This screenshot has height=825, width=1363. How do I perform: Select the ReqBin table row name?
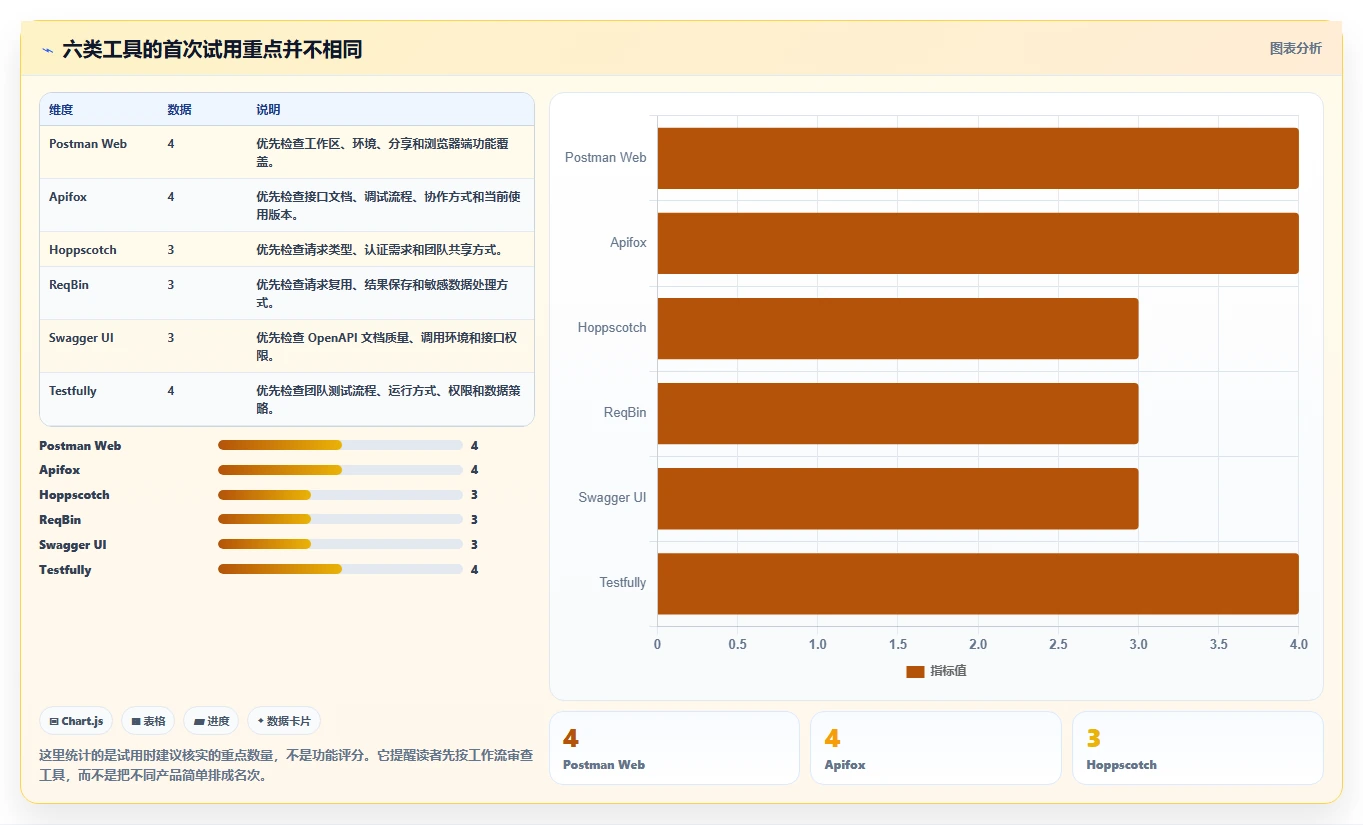click(x=69, y=285)
